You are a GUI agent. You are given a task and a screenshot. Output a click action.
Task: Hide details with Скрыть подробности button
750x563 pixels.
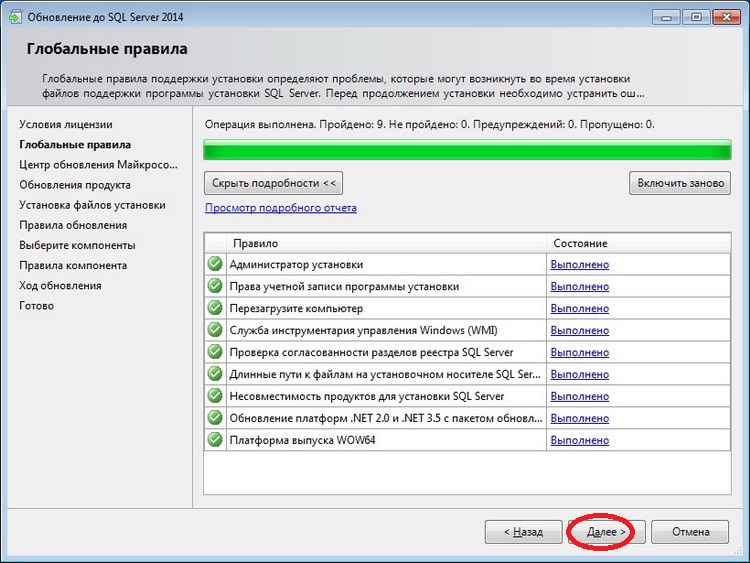point(274,183)
